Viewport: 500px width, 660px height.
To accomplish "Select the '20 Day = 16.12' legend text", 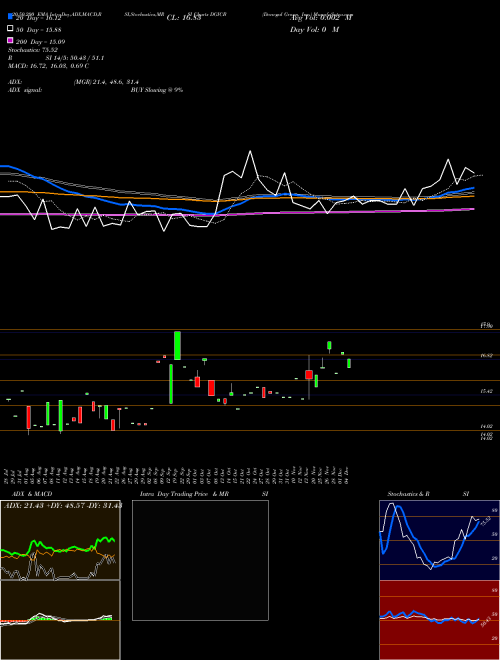I will click(x=41, y=18).
